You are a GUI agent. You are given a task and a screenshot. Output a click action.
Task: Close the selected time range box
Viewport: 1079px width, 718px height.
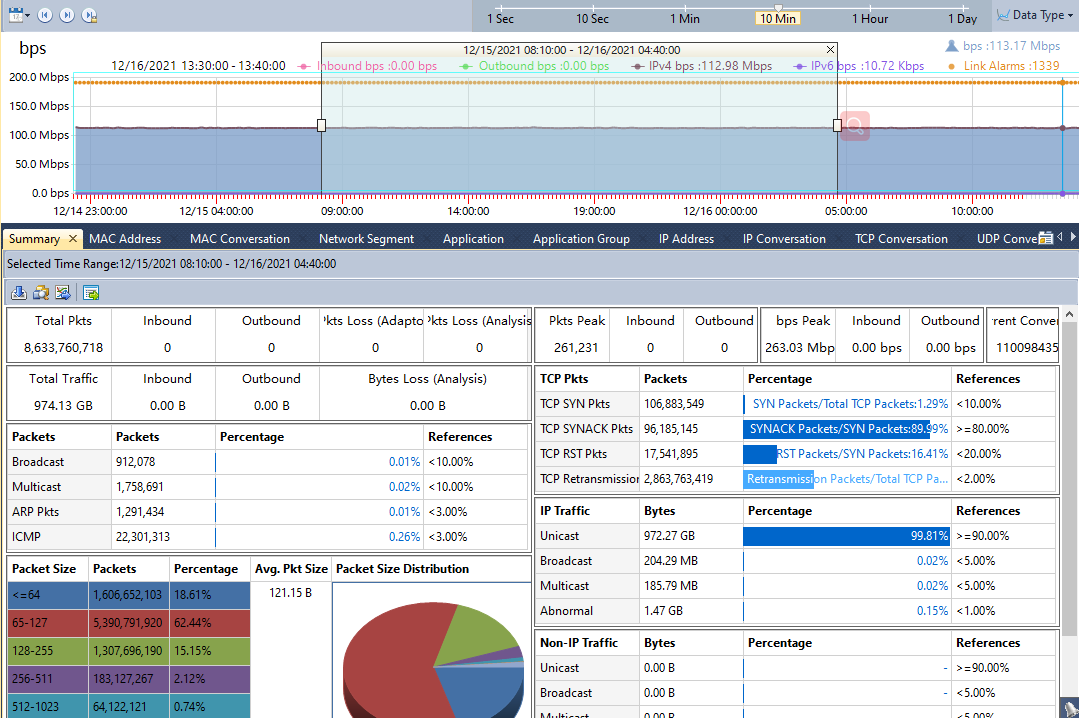(830, 49)
